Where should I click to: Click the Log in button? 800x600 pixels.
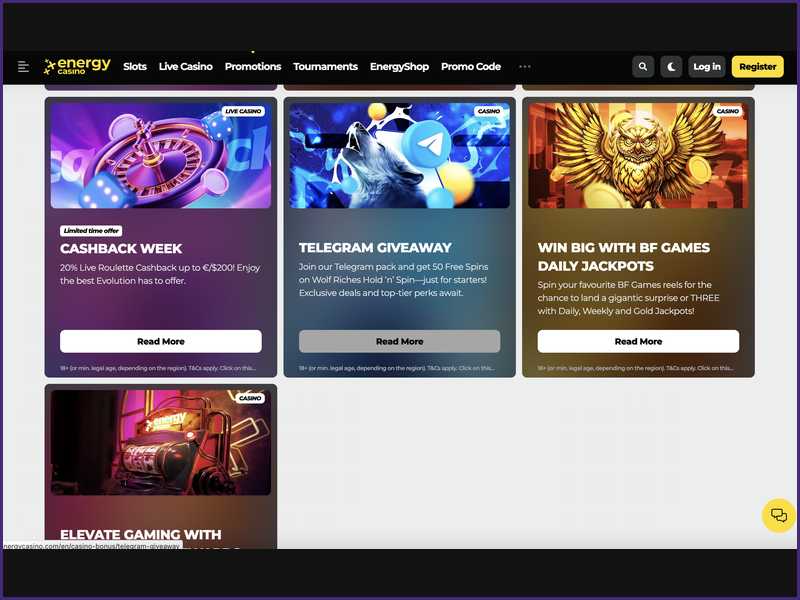pos(706,66)
